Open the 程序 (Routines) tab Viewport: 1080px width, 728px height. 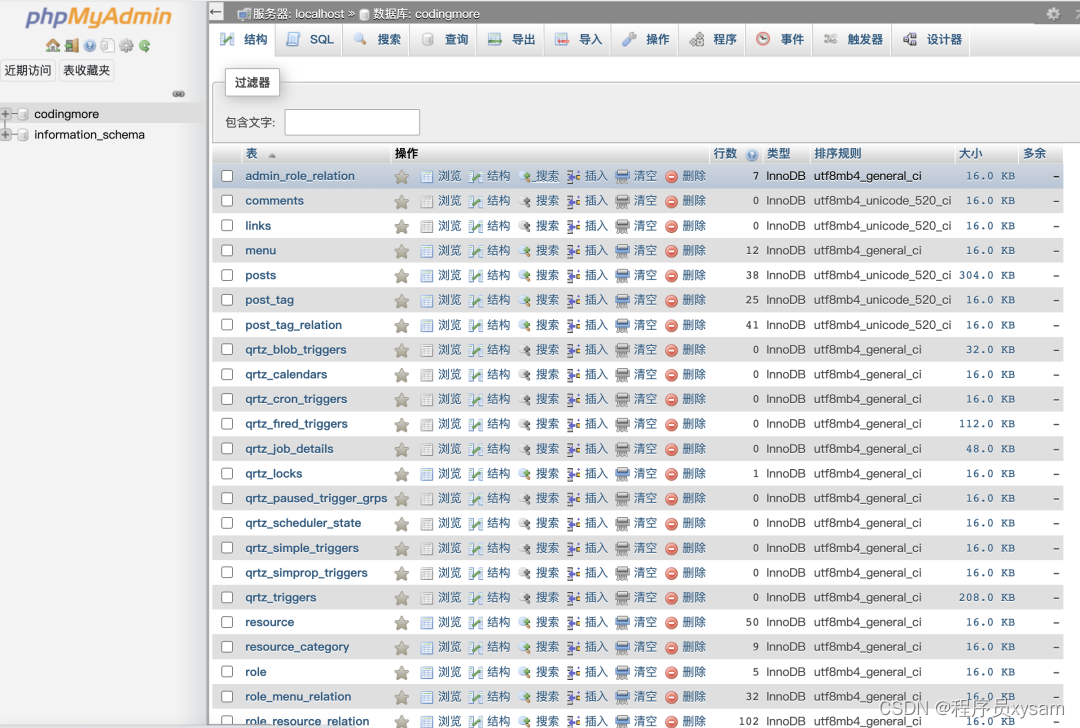click(714, 40)
